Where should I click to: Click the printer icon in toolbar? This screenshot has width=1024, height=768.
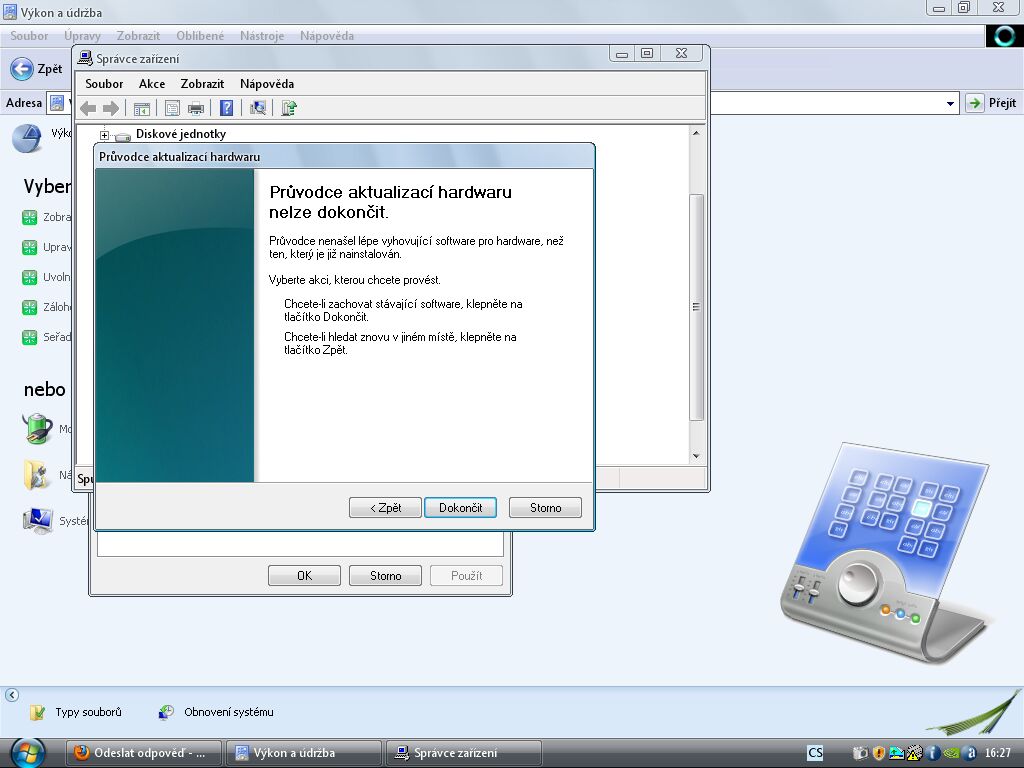tap(196, 108)
